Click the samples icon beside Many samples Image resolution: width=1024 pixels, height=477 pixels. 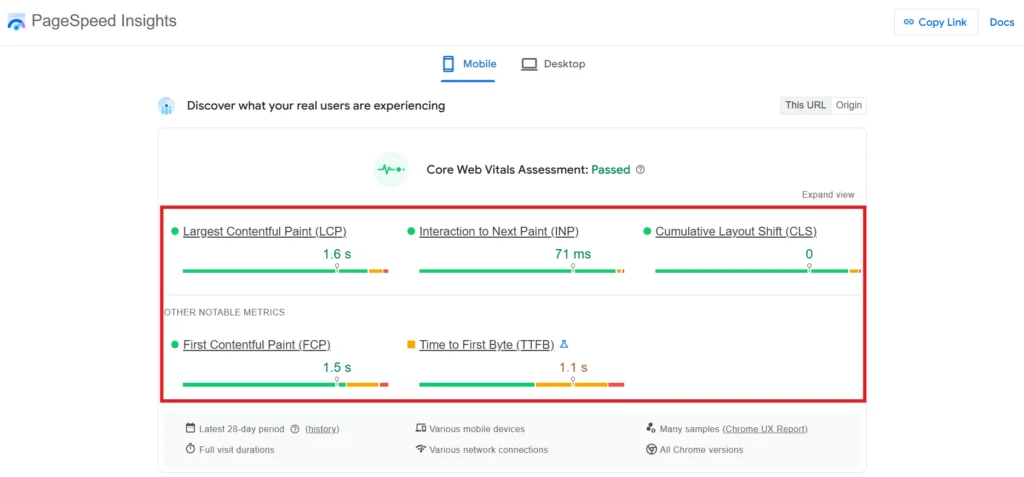pos(651,429)
